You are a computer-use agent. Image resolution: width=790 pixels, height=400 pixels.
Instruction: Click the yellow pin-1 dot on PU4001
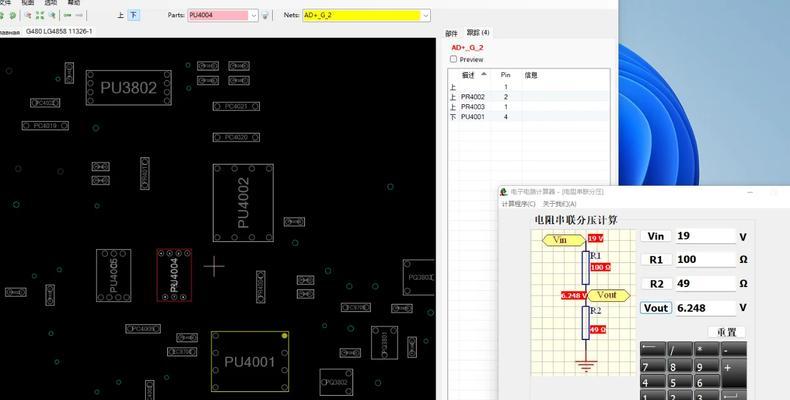tap(285, 336)
